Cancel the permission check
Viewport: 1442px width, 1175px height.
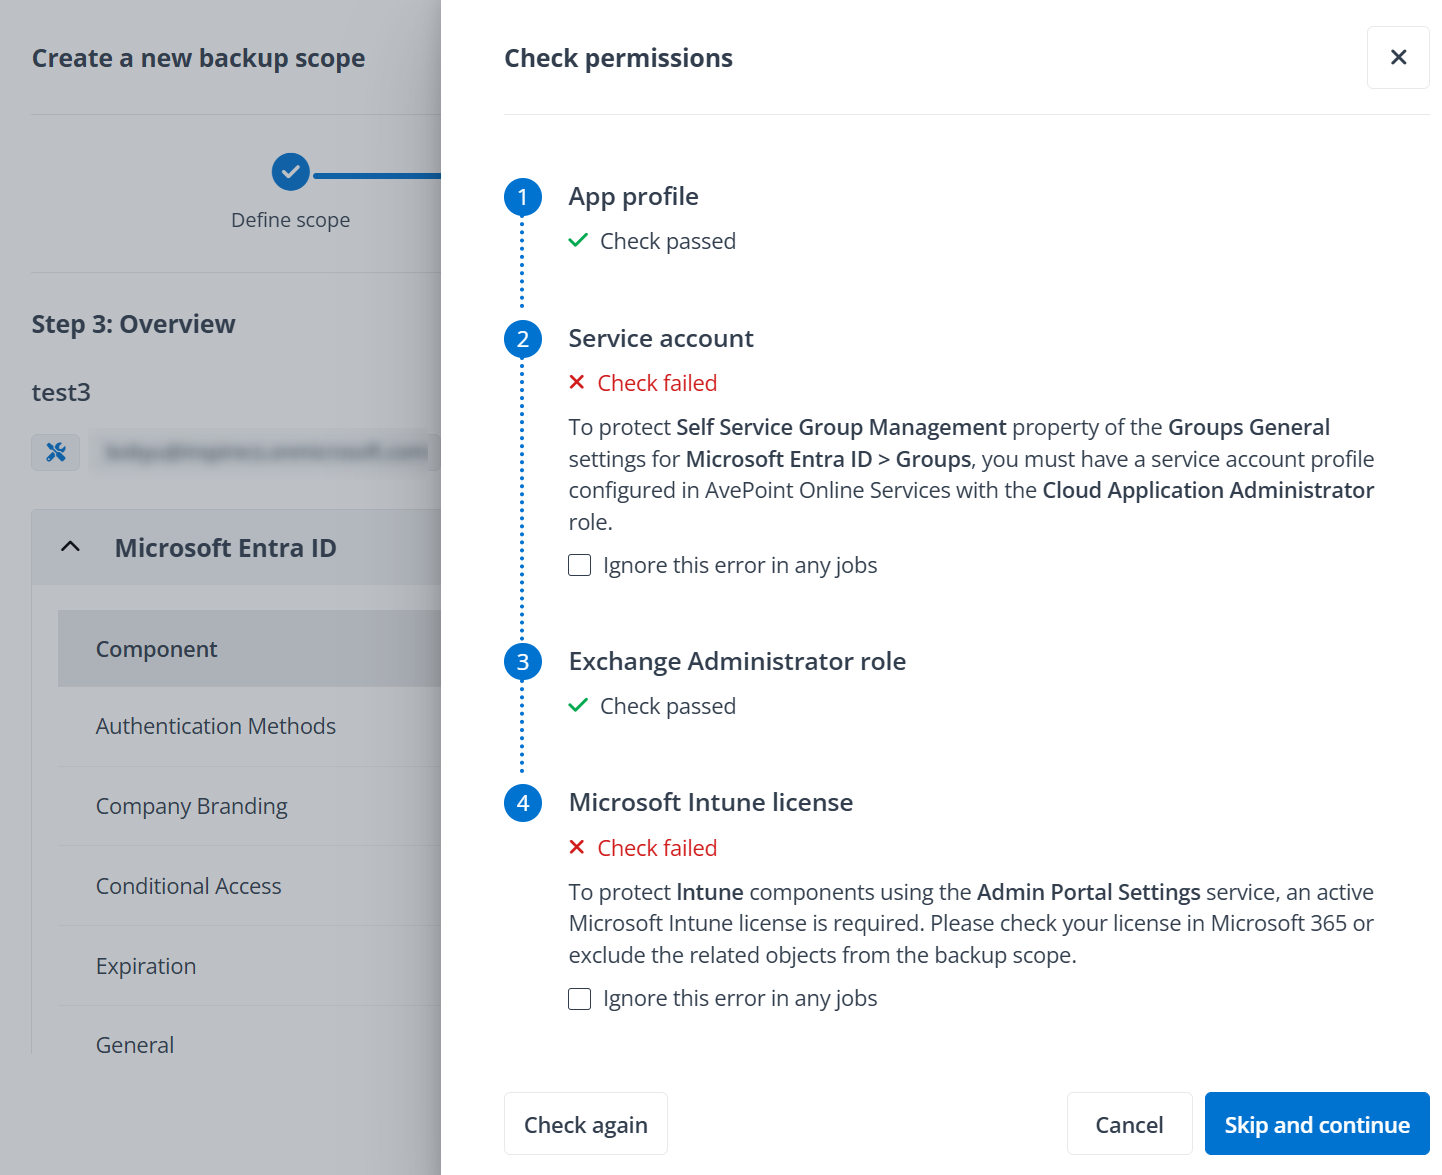click(x=1129, y=1124)
